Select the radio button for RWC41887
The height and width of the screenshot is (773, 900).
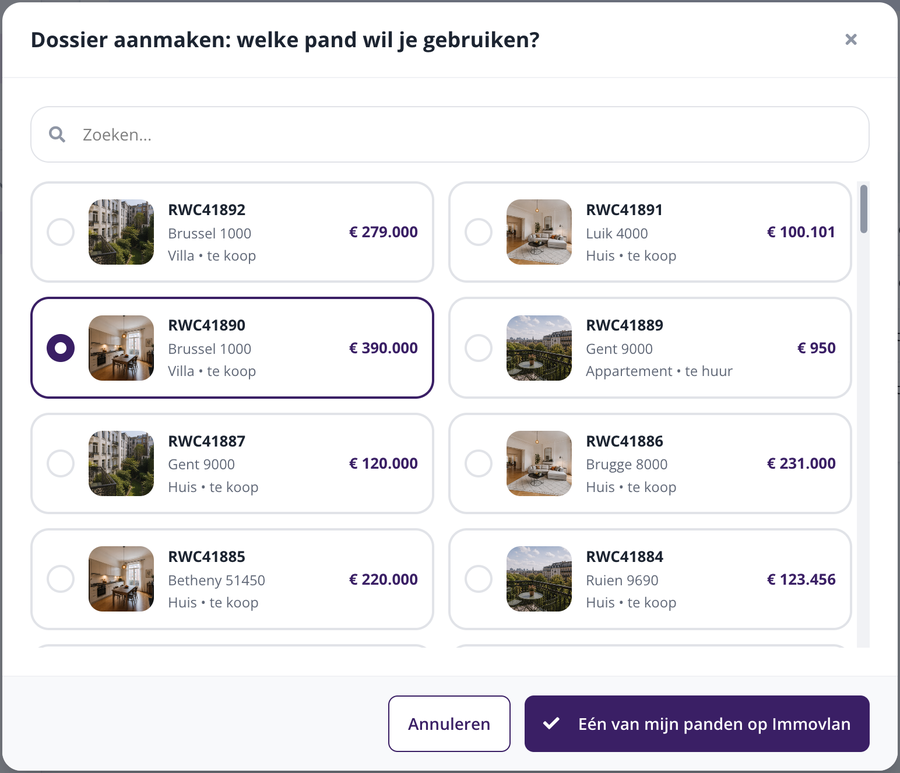[60, 463]
